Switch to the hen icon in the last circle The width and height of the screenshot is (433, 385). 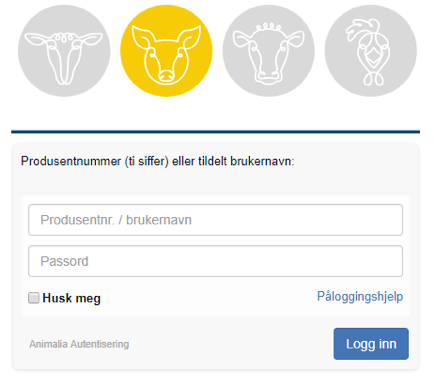click(x=371, y=51)
